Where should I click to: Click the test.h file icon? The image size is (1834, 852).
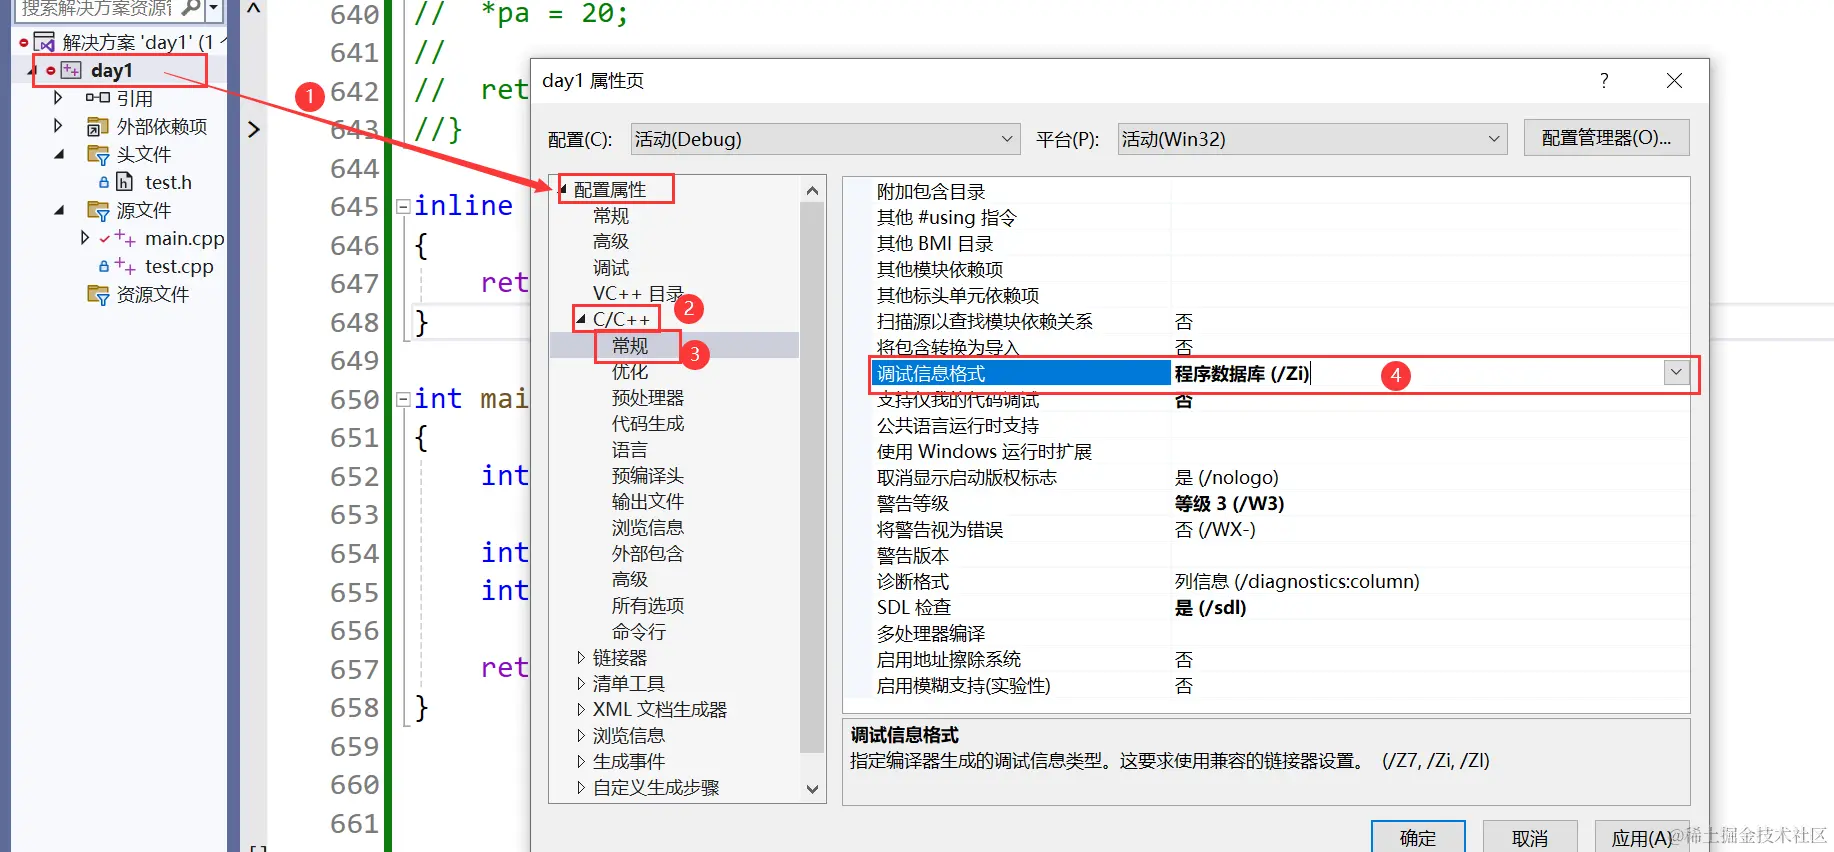tap(124, 182)
